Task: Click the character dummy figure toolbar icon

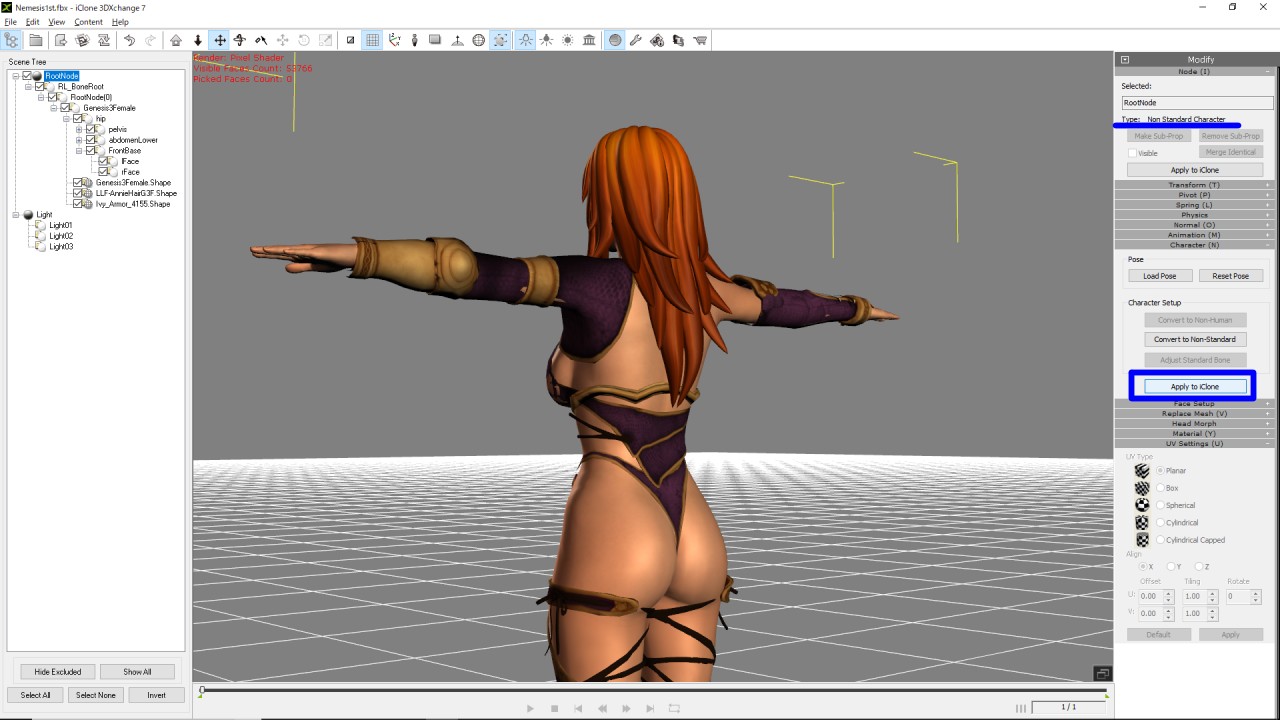Action: (x=414, y=40)
